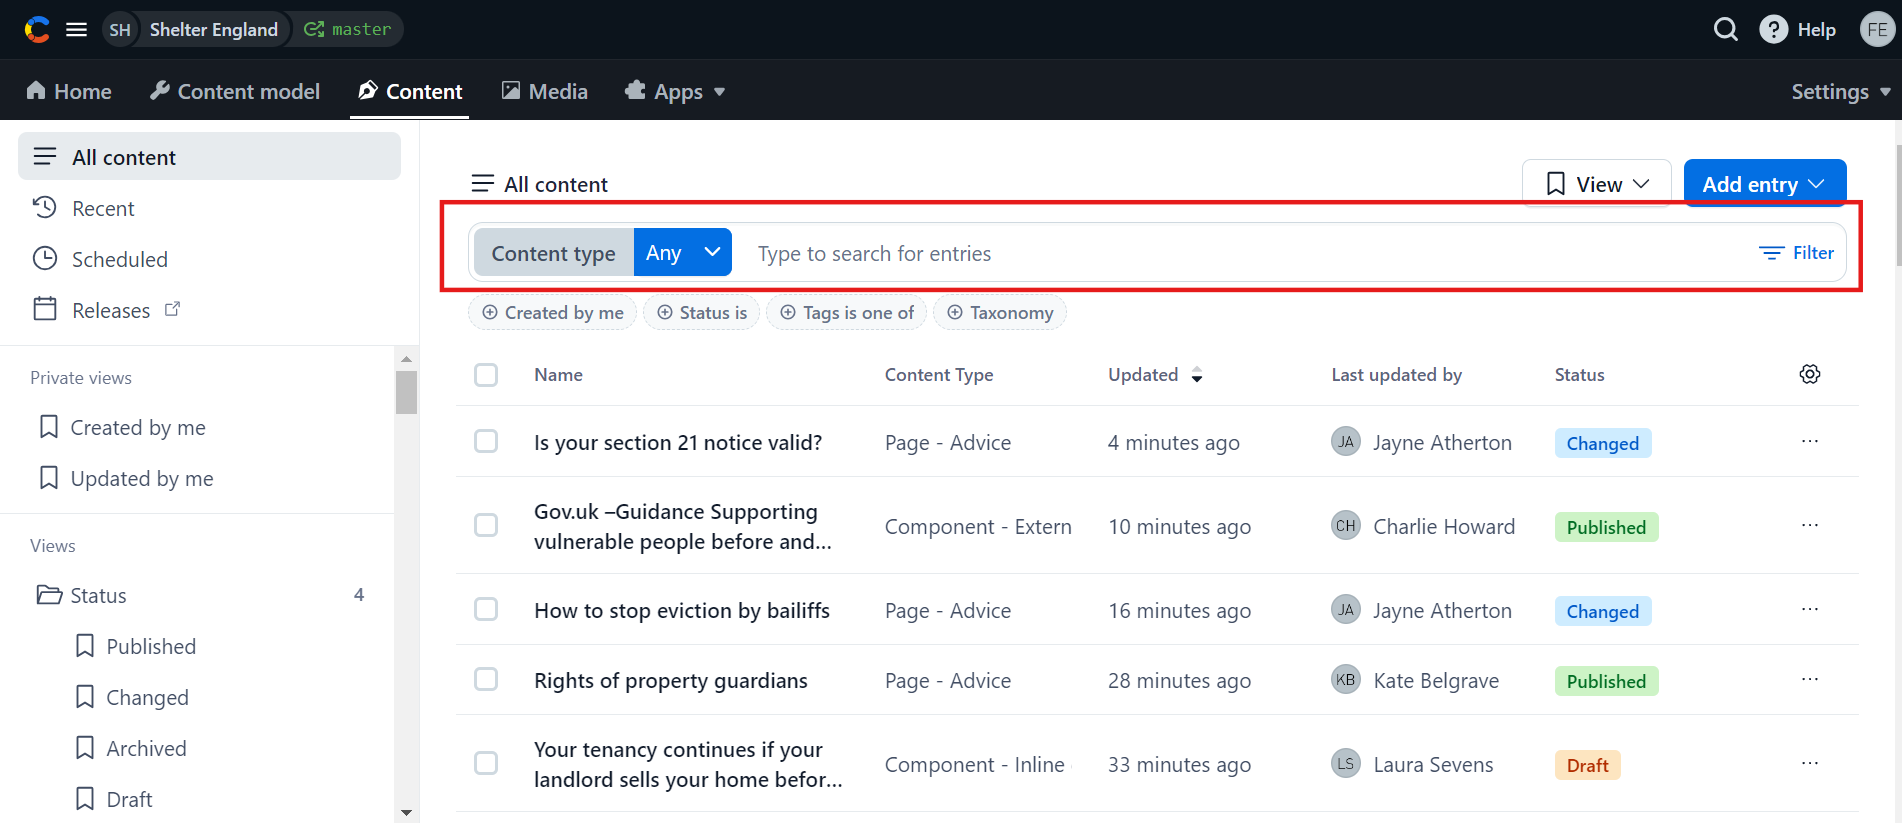This screenshot has width=1902, height=823.
Task: Open the Created by me private view
Action: click(x=122, y=427)
